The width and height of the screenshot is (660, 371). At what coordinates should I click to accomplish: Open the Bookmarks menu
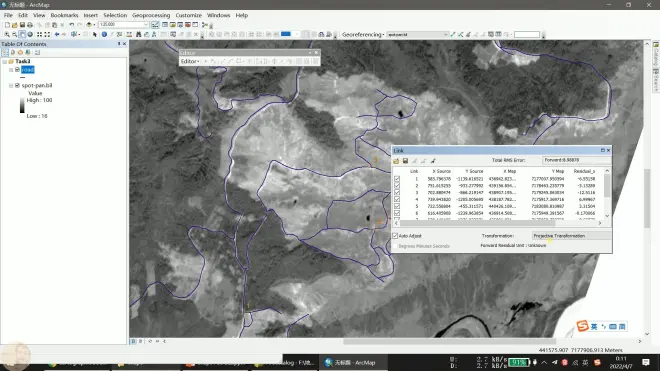click(64, 15)
